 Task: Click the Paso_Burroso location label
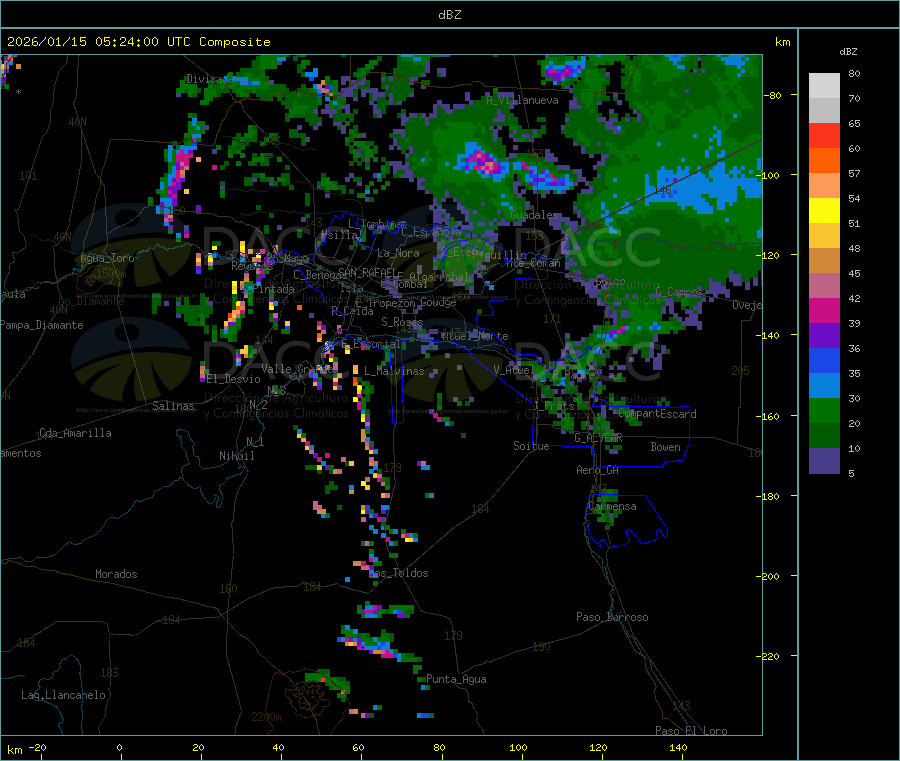[x=612, y=617]
